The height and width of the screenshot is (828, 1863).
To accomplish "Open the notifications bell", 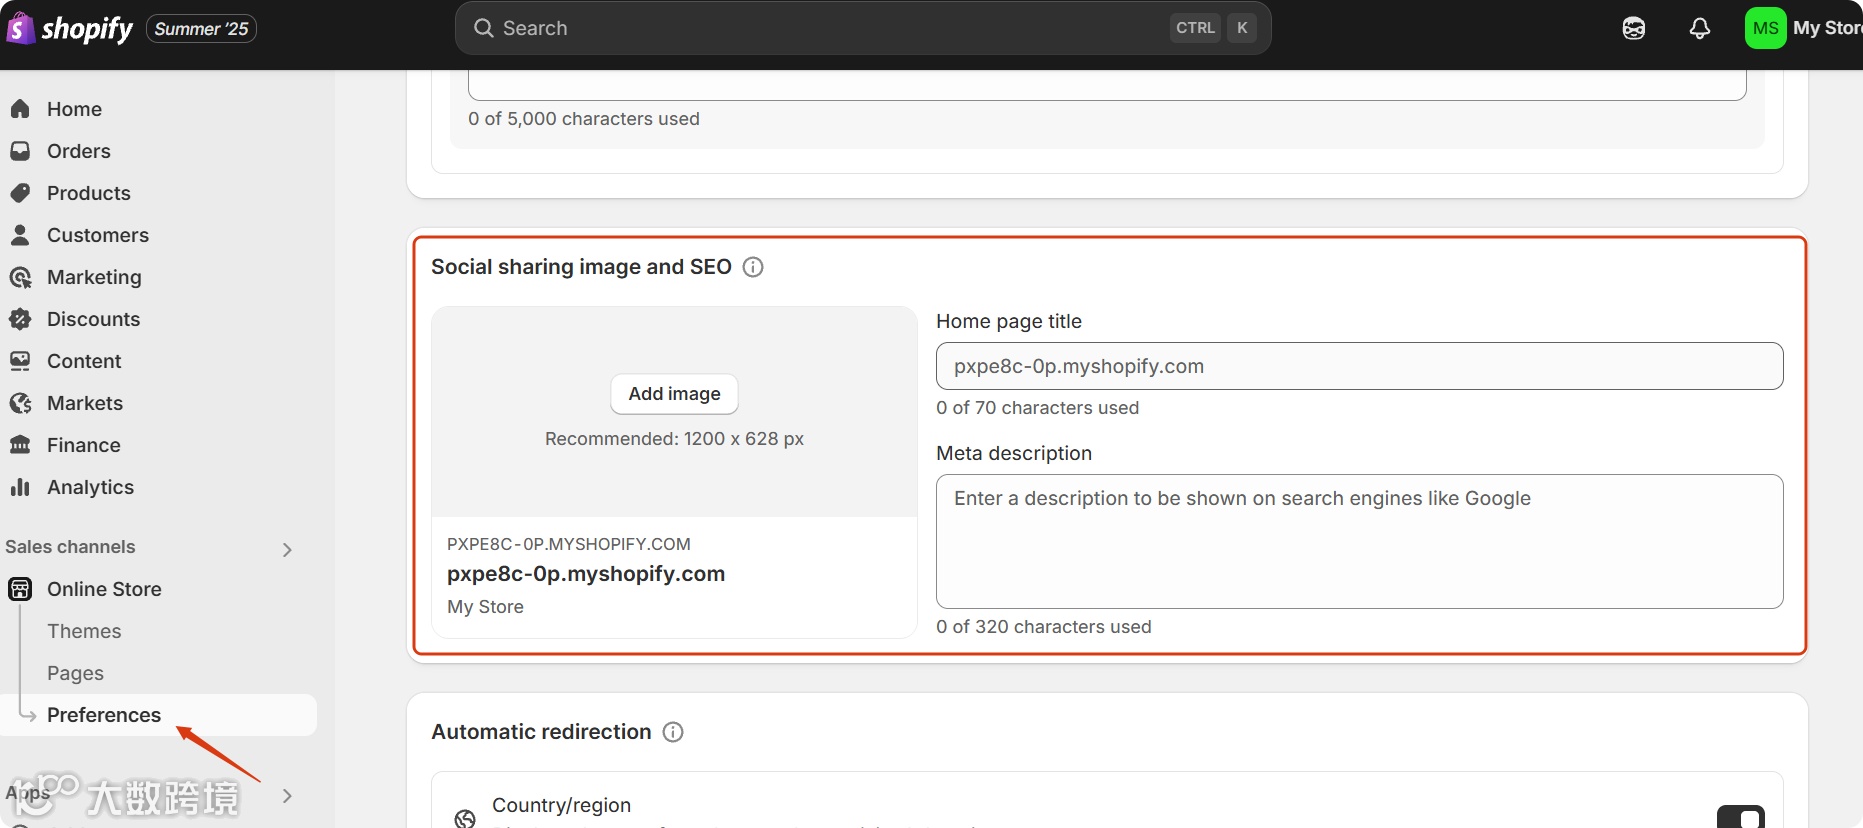I will point(1699,28).
